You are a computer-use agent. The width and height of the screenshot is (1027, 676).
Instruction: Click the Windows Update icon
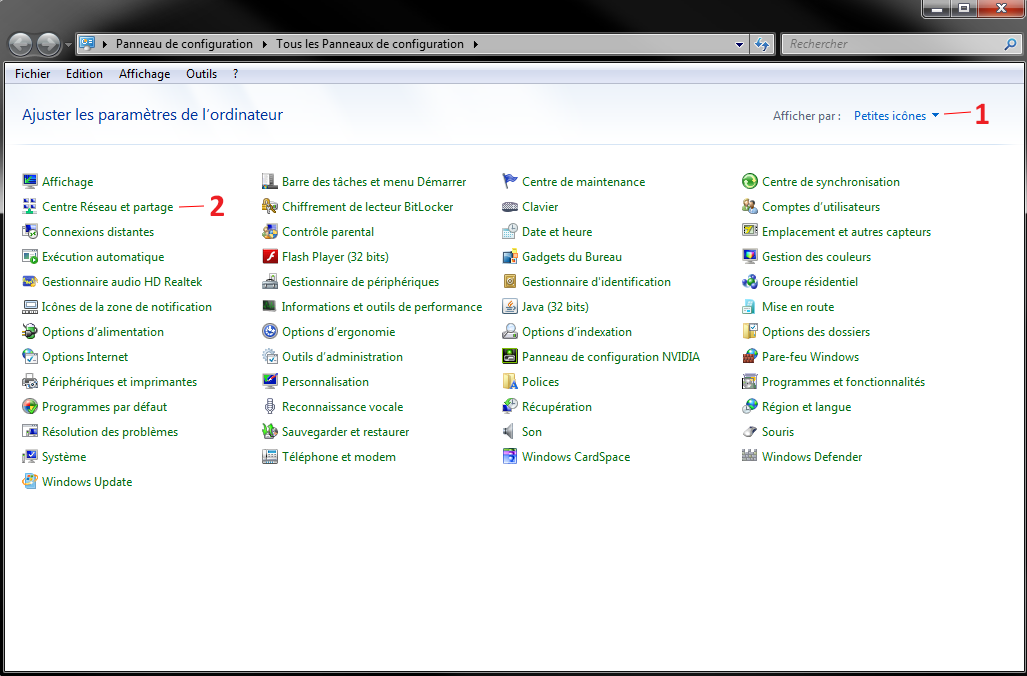[x=29, y=481]
